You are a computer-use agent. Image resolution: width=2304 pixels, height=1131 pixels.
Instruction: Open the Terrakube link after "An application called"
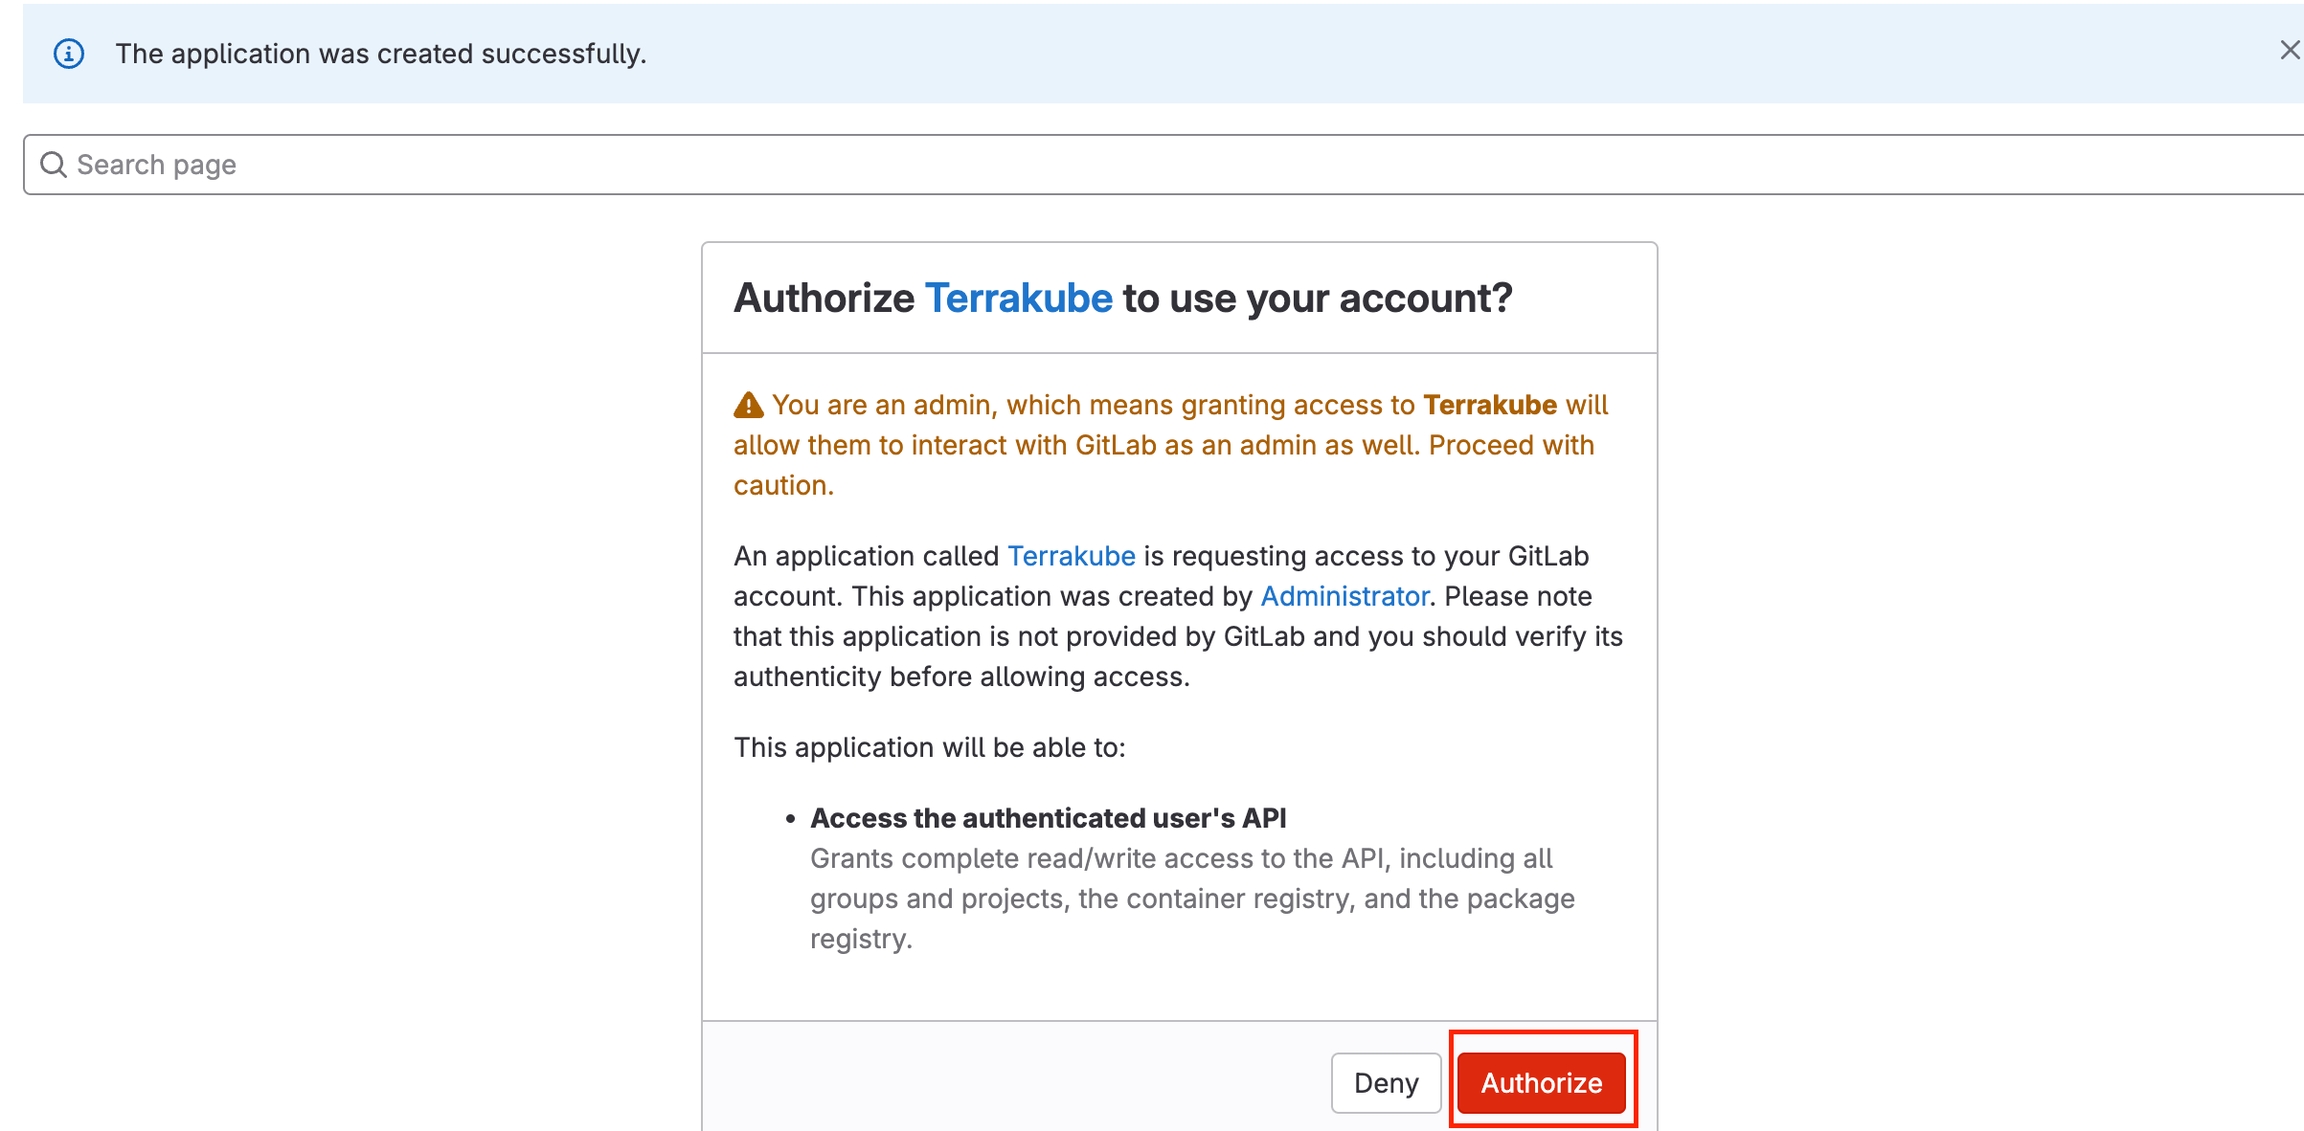click(1071, 556)
